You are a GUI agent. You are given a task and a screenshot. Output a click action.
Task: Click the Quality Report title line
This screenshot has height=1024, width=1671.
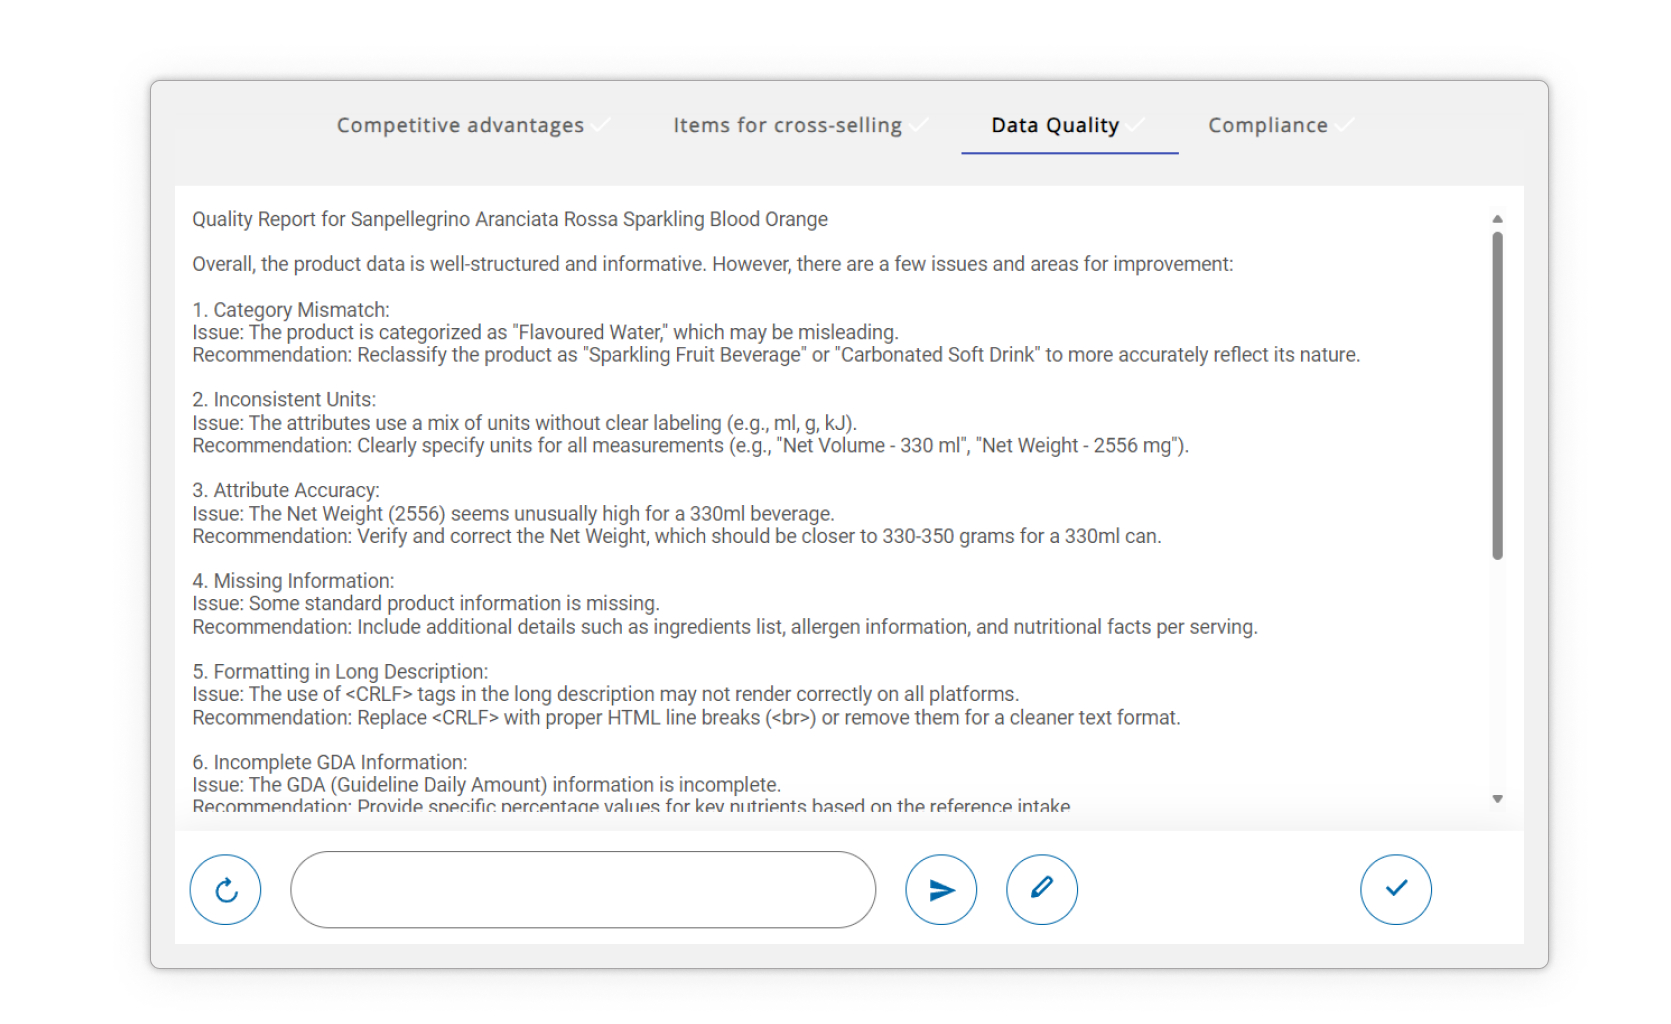click(x=510, y=219)
